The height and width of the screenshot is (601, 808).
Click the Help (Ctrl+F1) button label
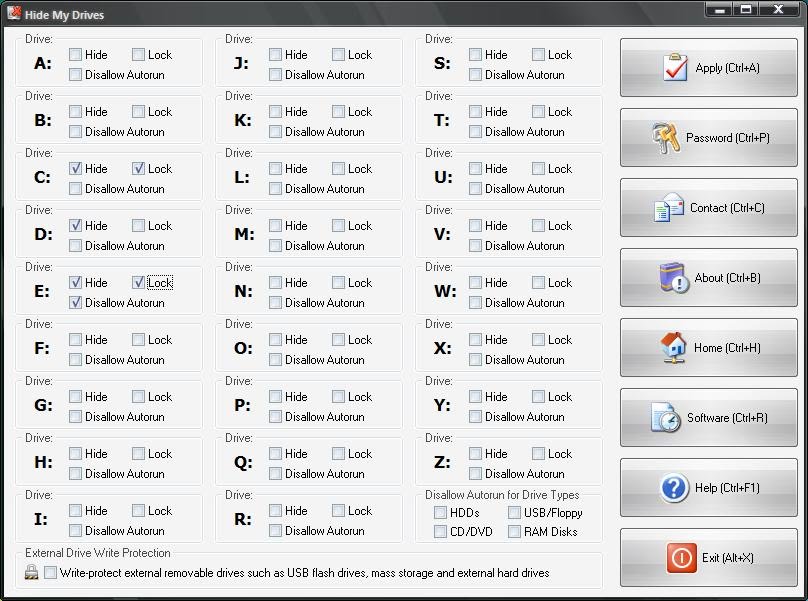click(x=727, y=488)
